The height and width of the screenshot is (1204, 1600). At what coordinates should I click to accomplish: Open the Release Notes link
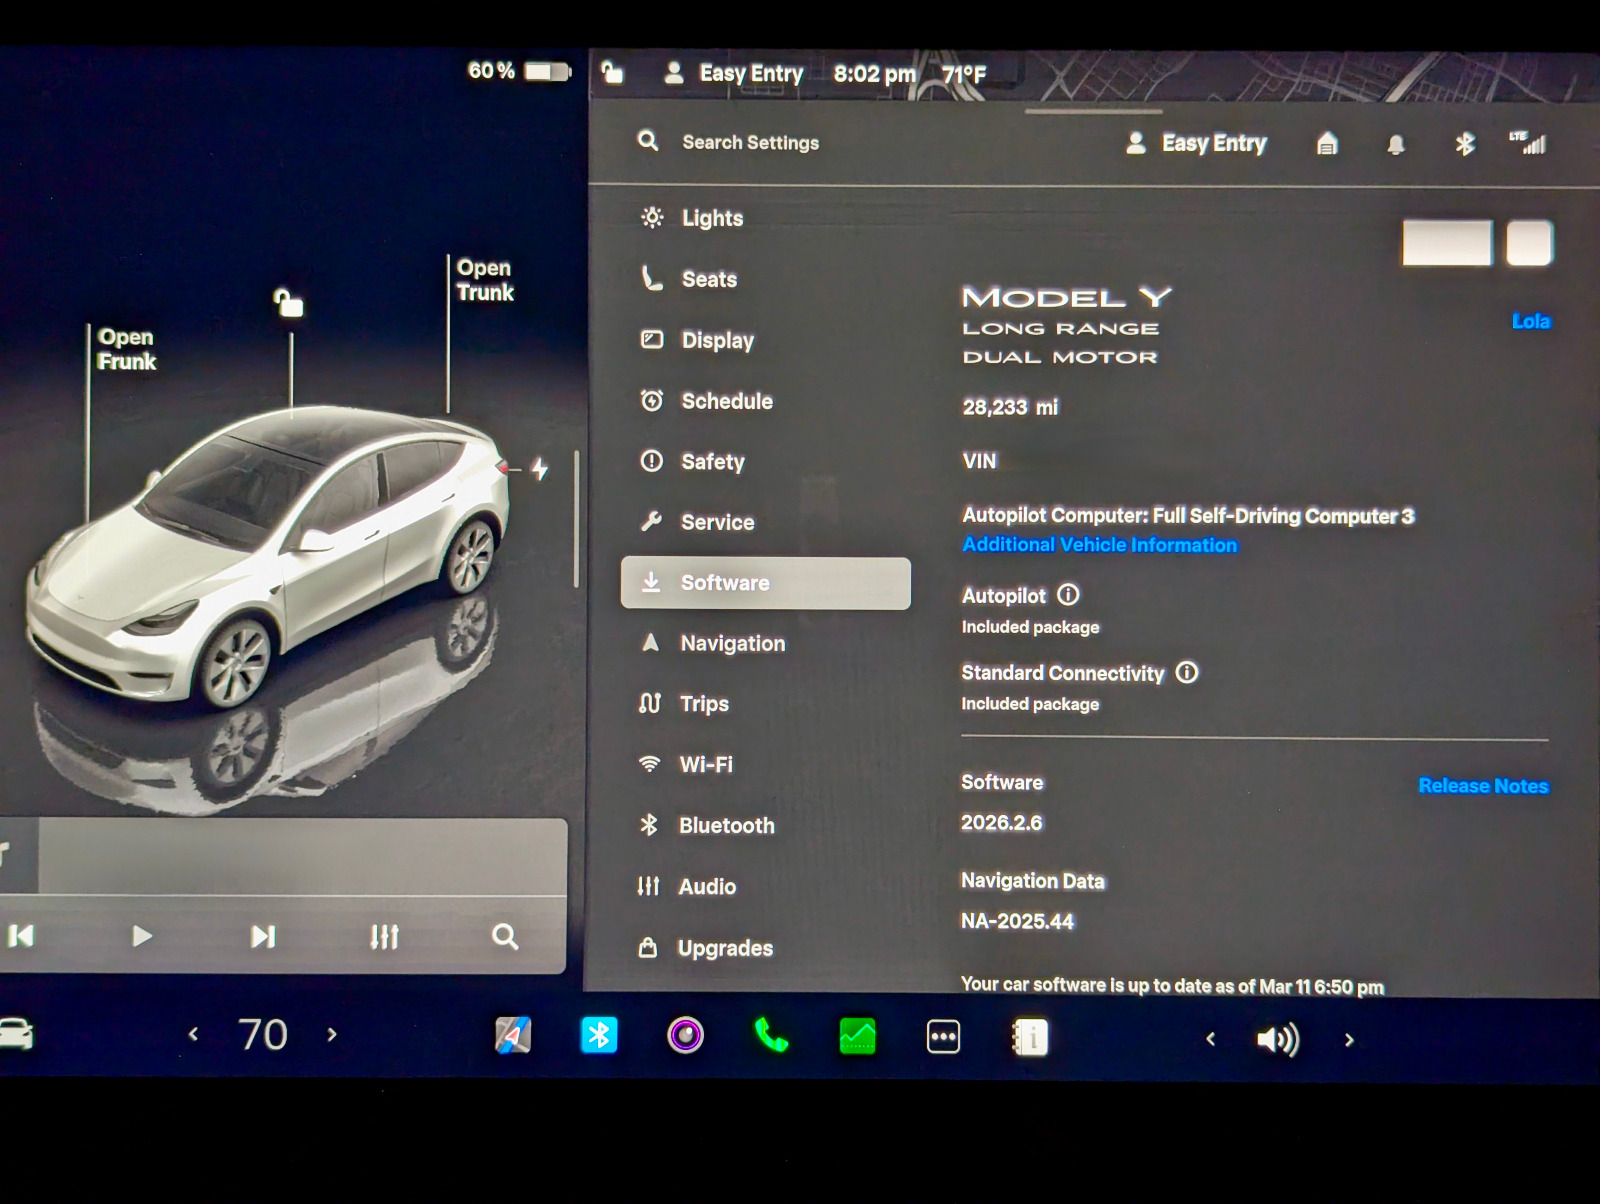[1482, 786]
